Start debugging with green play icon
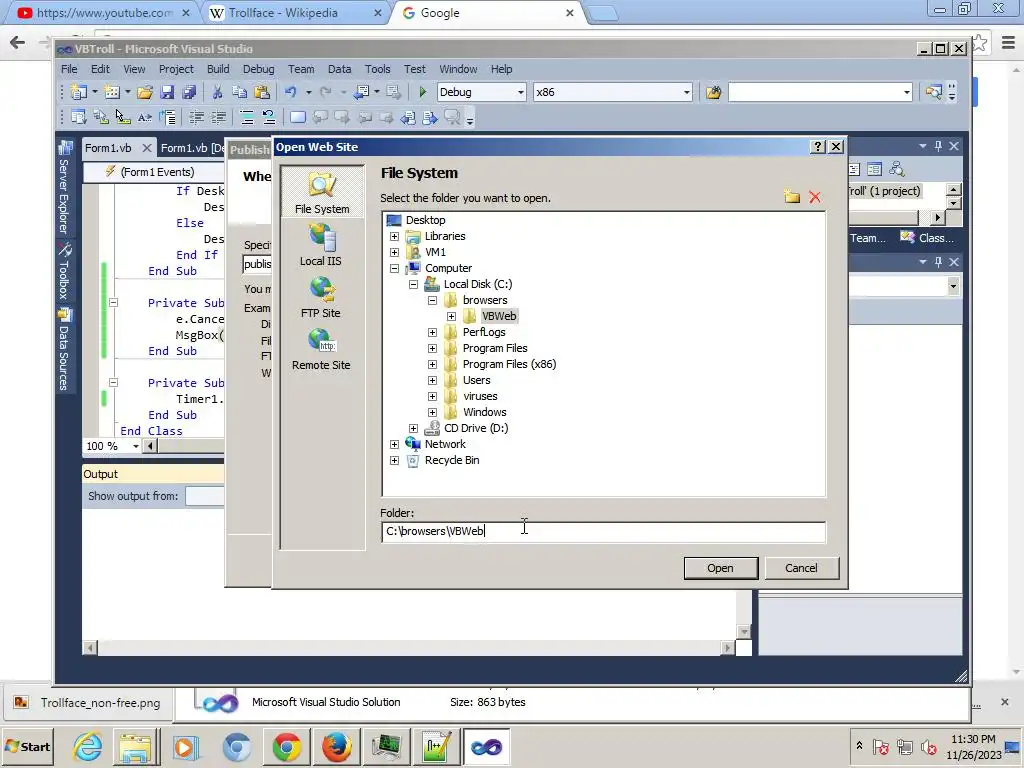1024x768 pixels. click(x=423, y=92)
